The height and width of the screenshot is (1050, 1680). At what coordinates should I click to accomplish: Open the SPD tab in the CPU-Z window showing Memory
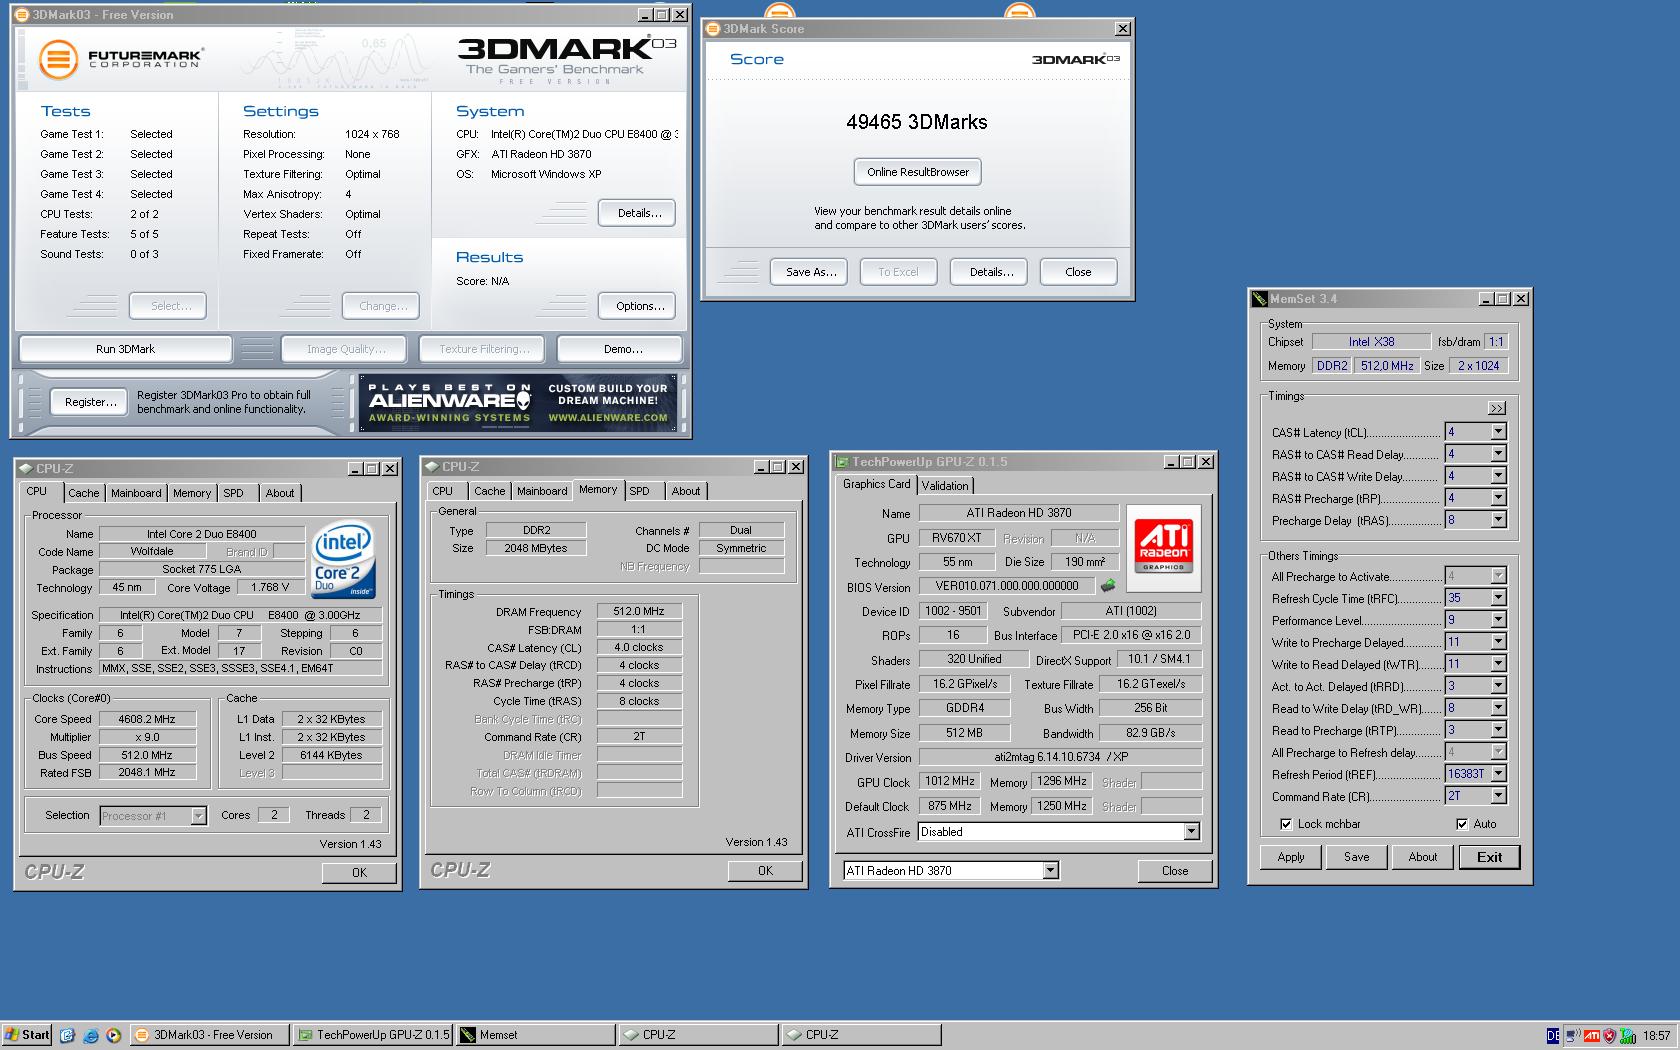pyautogui.click(x=640, y=491)
